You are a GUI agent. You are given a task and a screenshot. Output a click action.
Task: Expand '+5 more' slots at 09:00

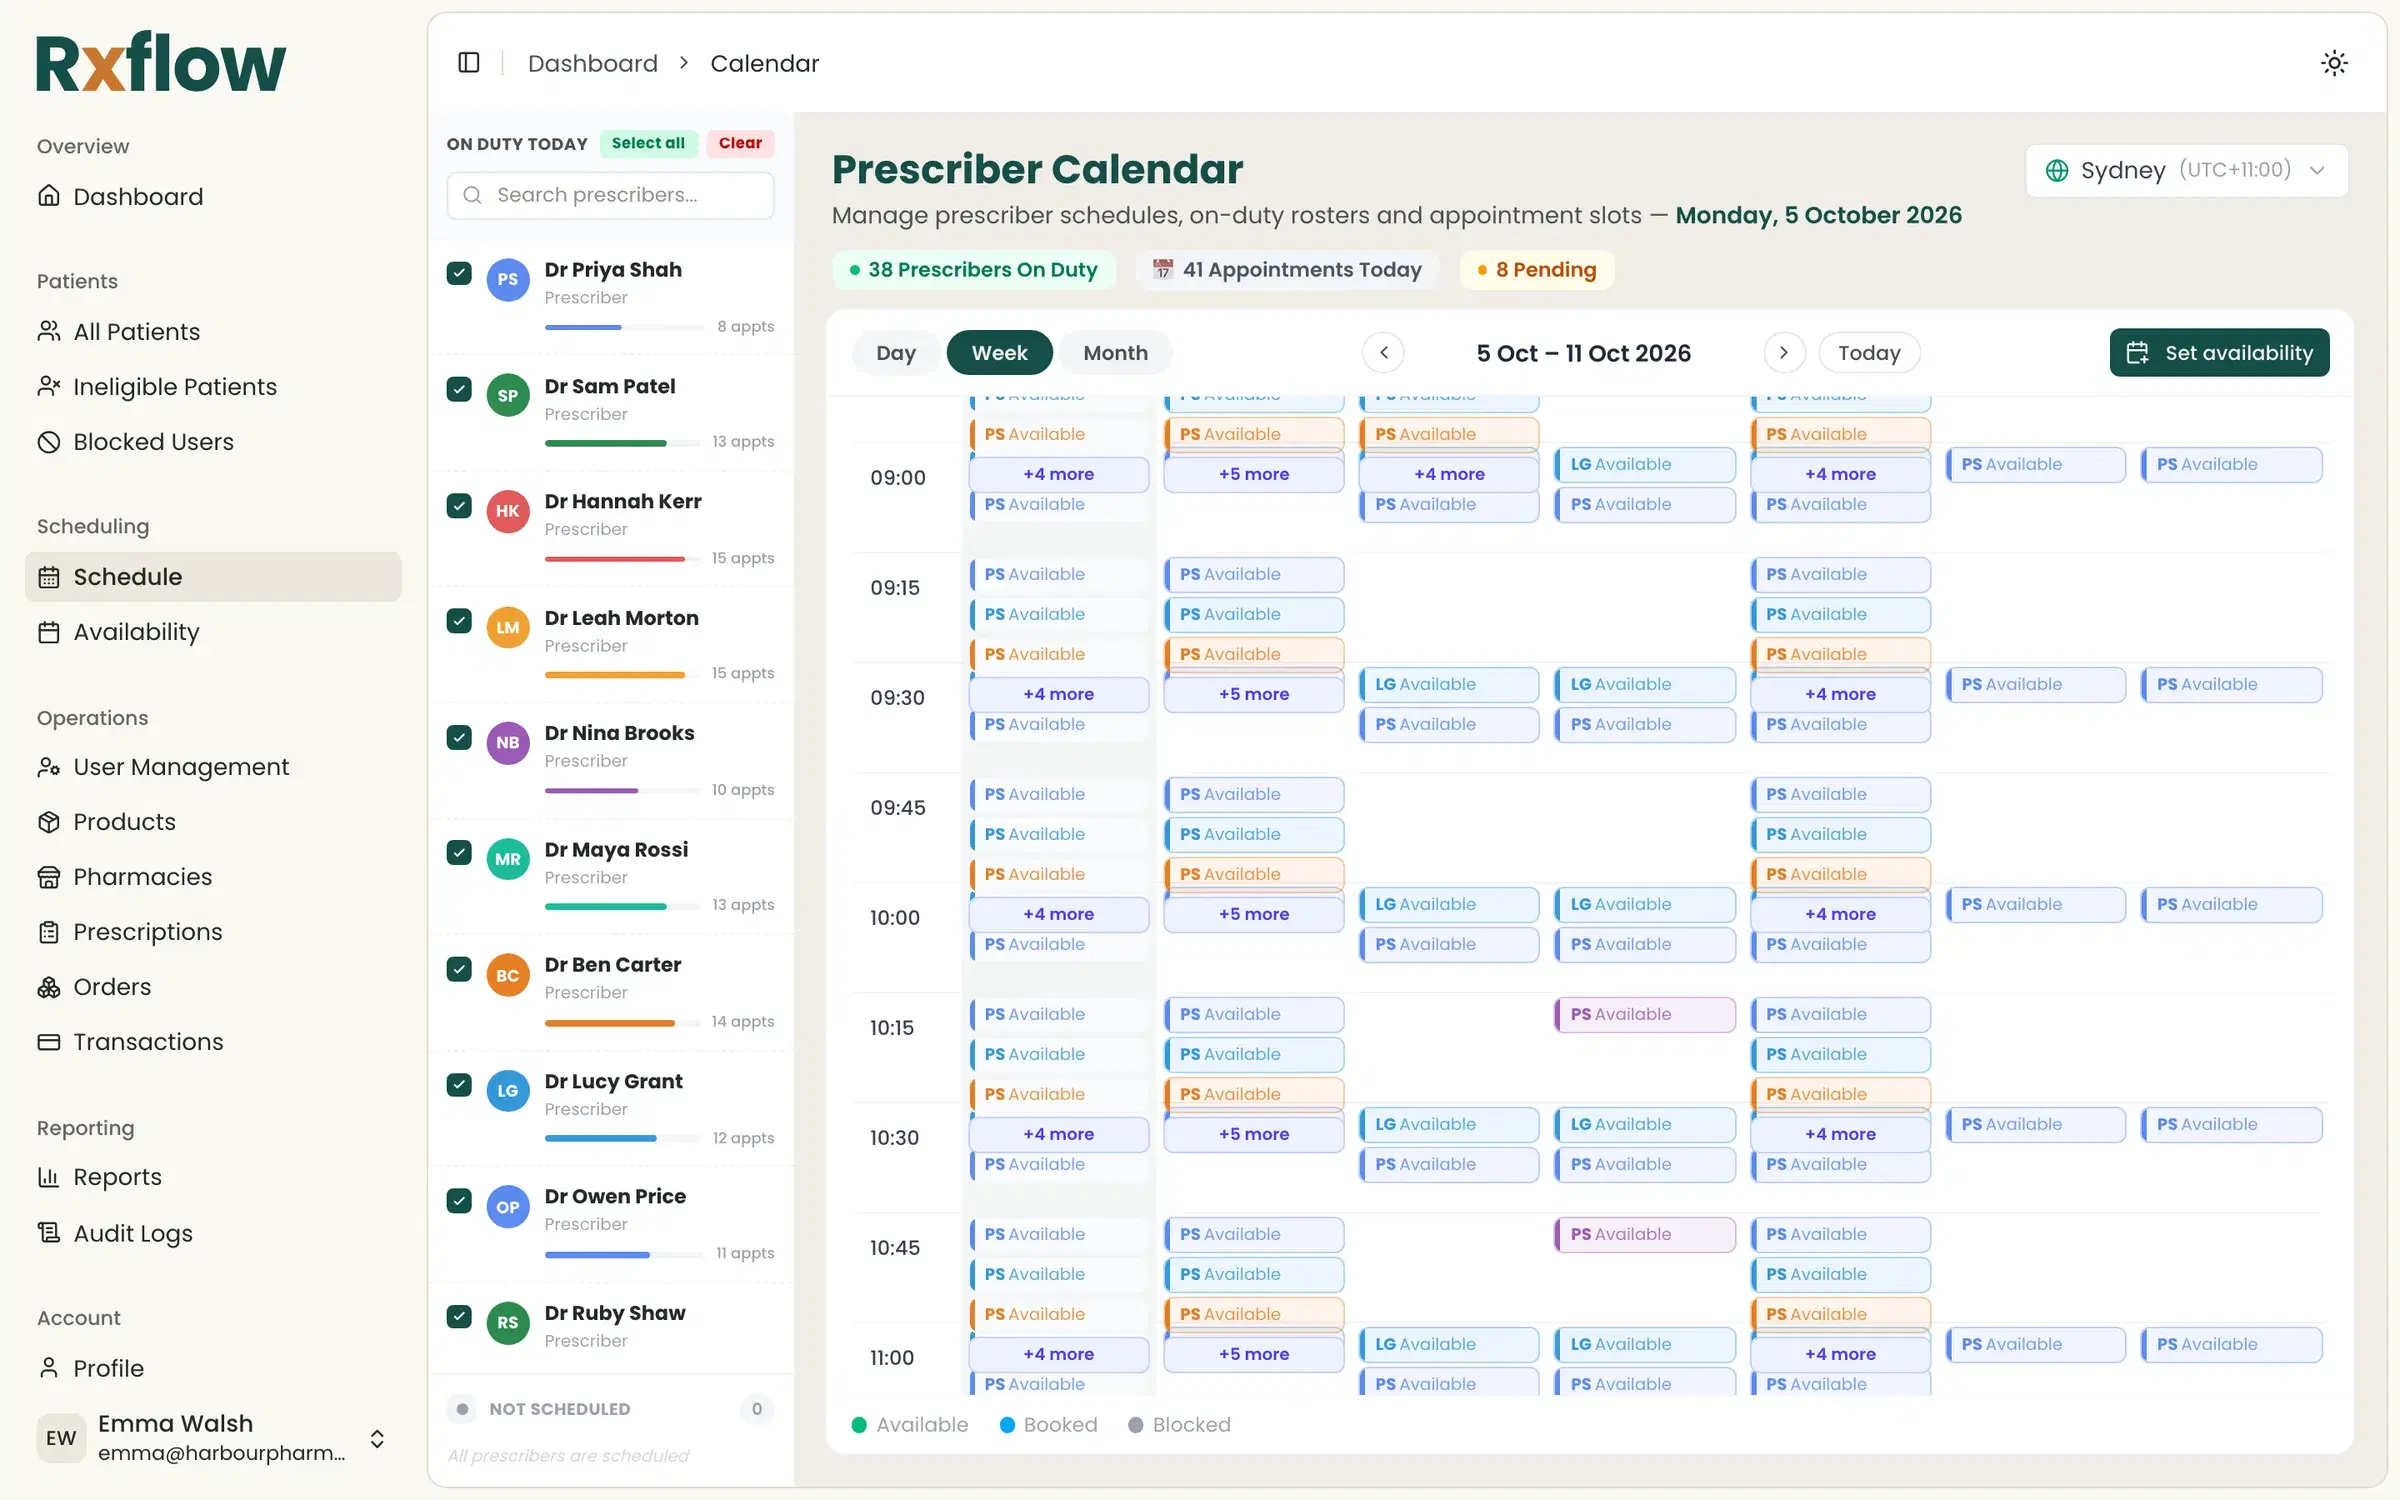tap(1253, 474)
